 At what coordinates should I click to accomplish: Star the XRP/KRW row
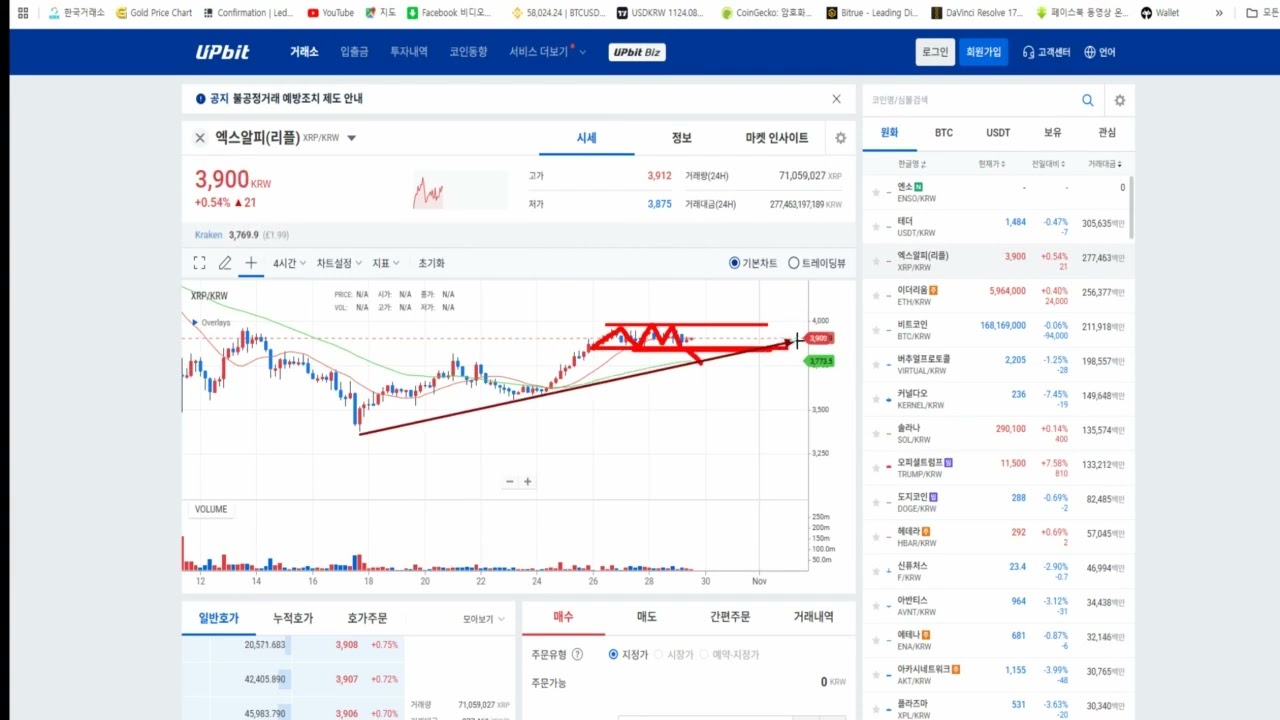coord(876,261)
